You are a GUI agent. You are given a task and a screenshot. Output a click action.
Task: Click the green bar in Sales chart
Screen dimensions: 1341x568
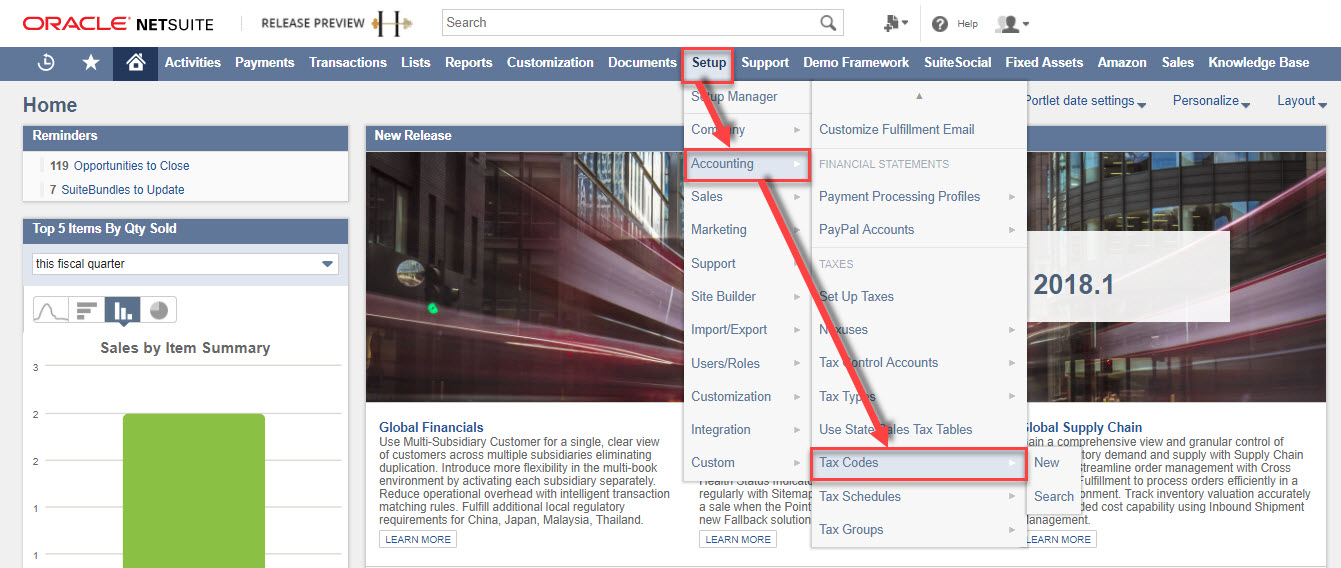pyautogui.click(x=194, y=490)
